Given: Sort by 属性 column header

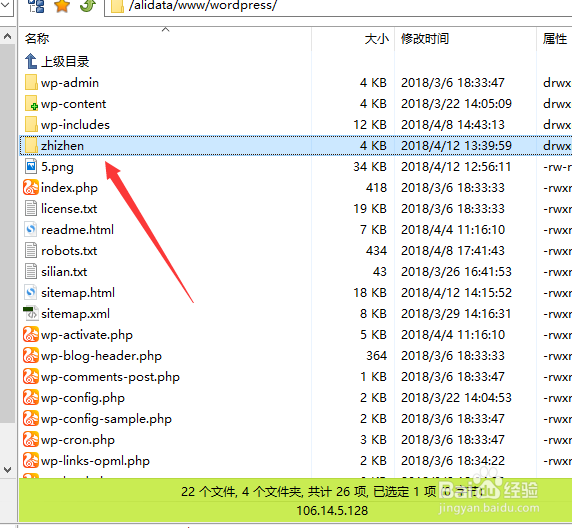Looking at the screenshot, I should click(x=555, y=38).
